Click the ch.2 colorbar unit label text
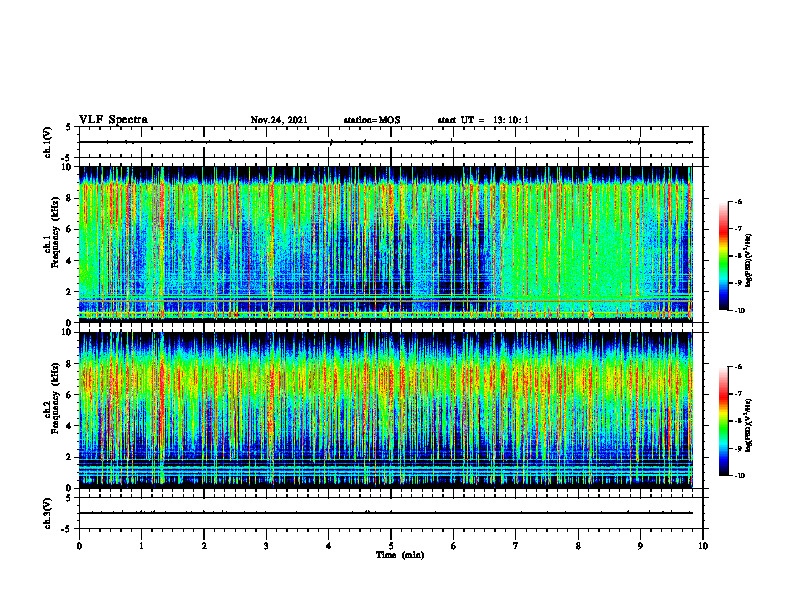The width and height of the screenshot is (792, 612). point(748,426)
